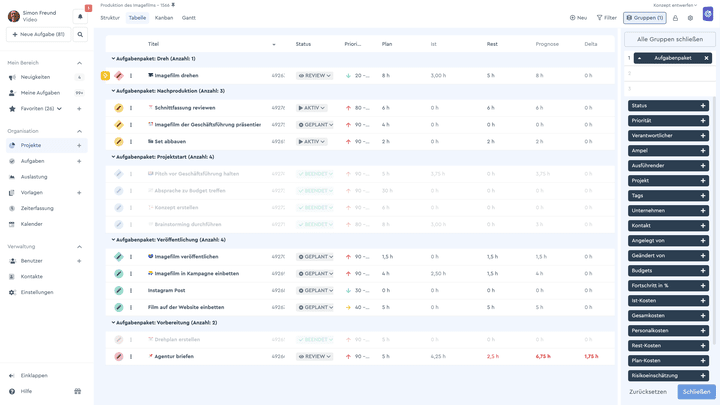Remove the Aufgabenpaket grouping with X

tap(706, 58)
